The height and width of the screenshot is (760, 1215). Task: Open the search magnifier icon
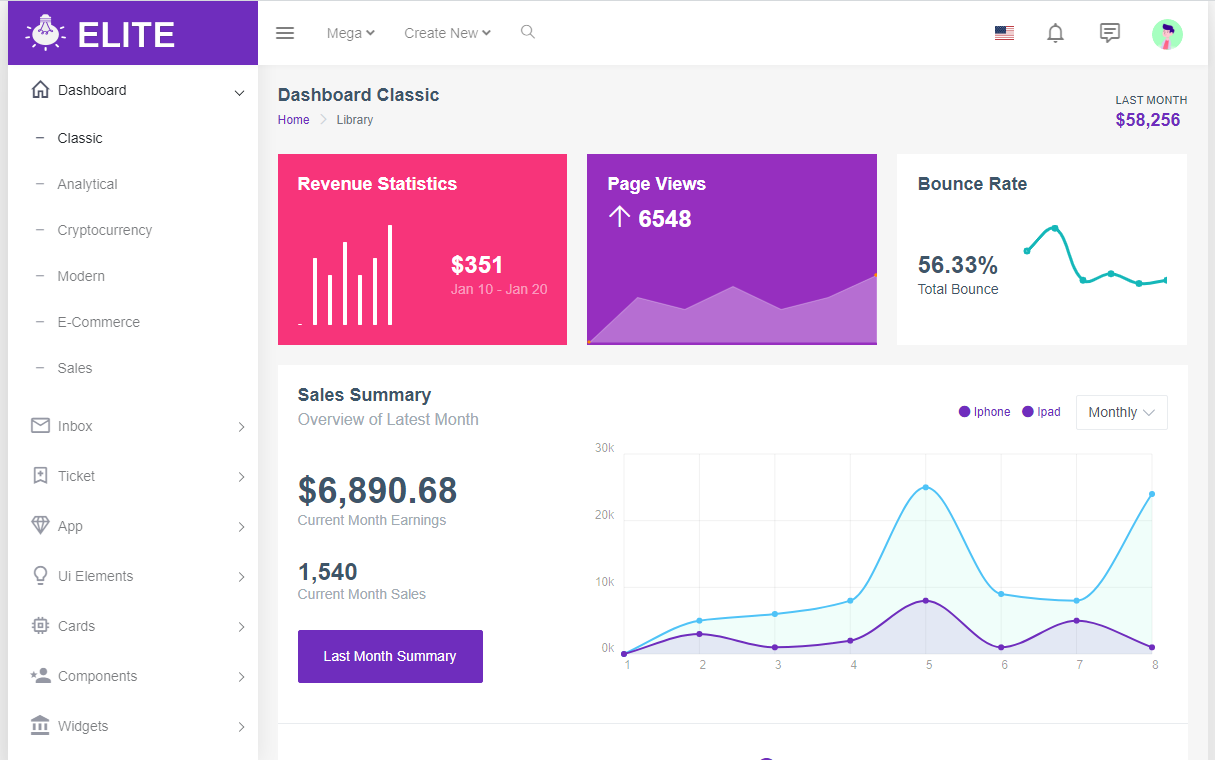527,32
